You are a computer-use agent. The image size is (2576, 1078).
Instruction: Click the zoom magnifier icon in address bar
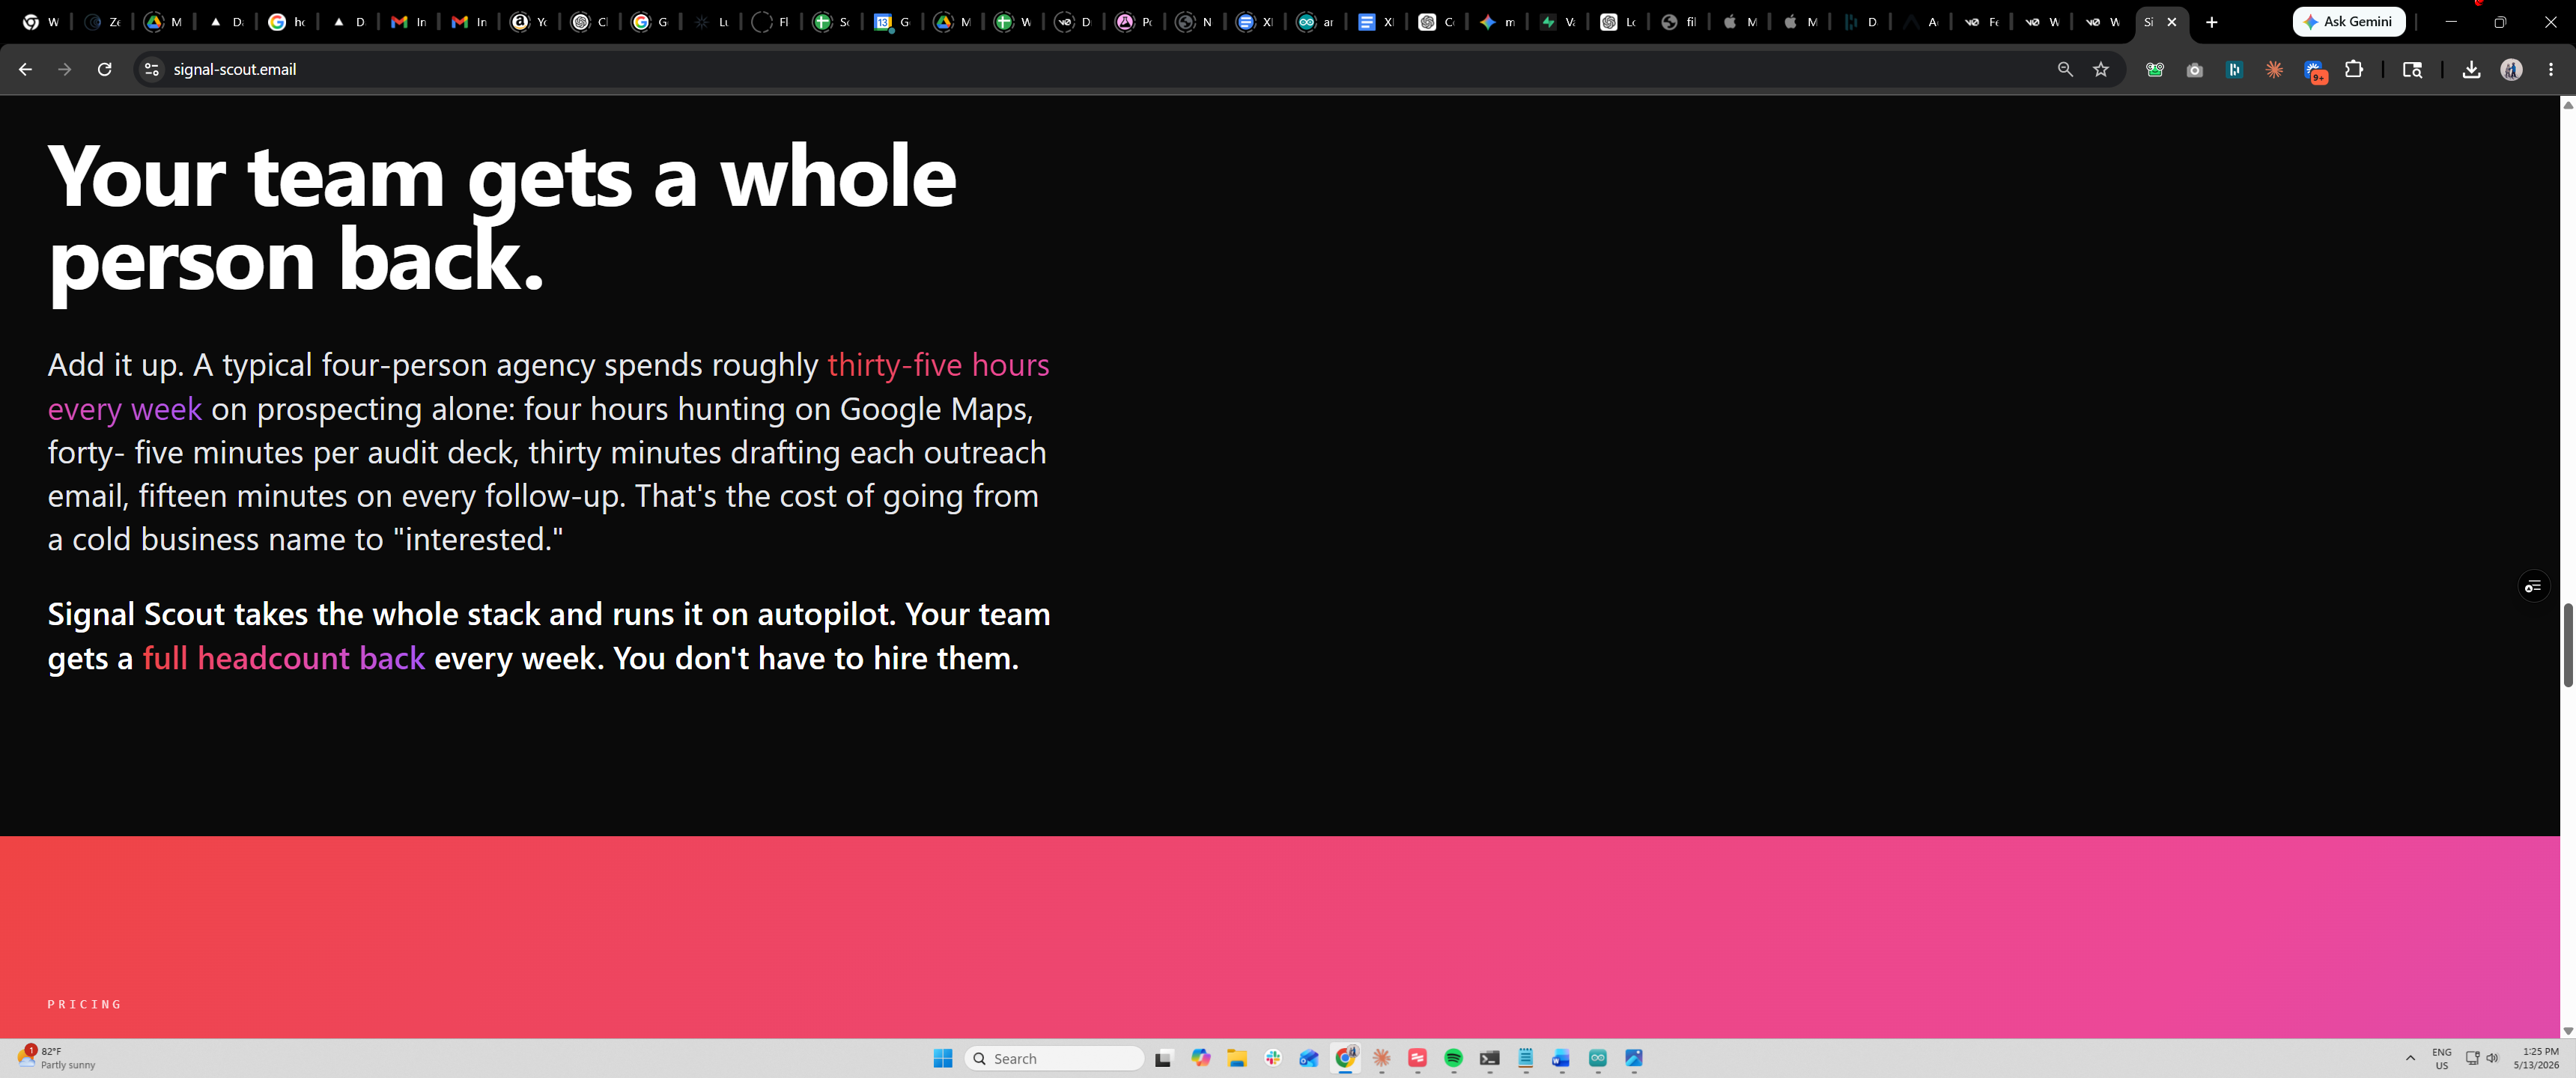click(x=2065, y=69)
